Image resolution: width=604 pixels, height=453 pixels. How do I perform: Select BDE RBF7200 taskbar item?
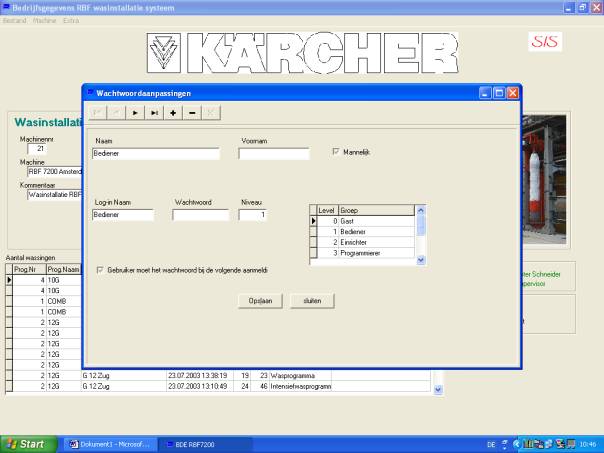[205, 444]
